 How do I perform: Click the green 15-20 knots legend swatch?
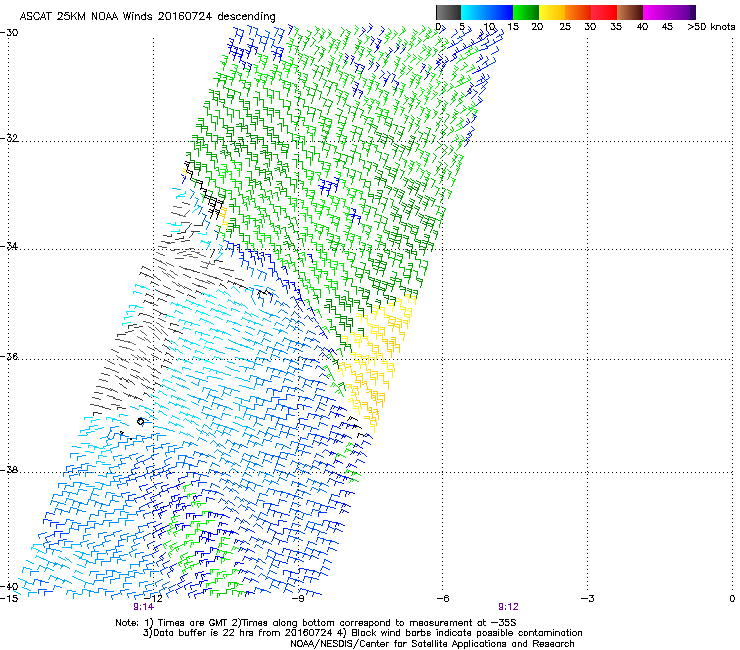click(526, 12)
